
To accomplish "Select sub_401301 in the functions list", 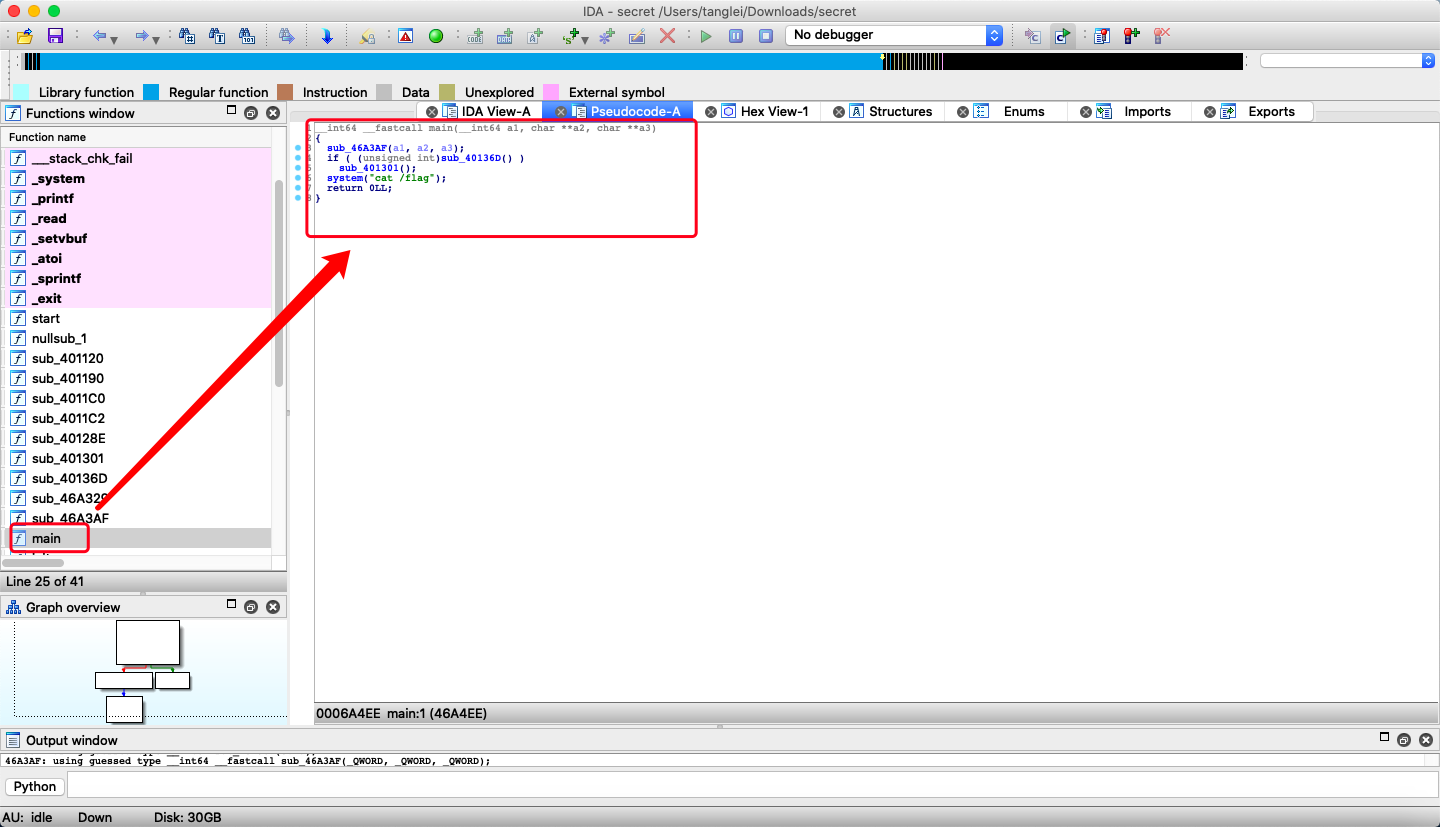I will (x=139, y=458).
